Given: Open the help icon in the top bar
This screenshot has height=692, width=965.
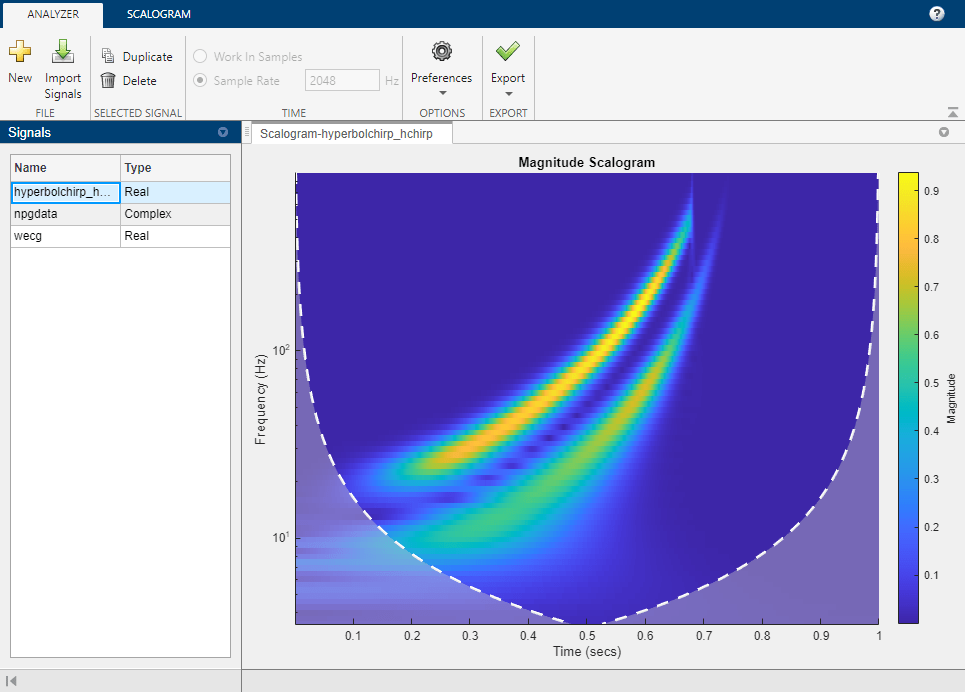Looking at the screenshot, I should 936,13.
